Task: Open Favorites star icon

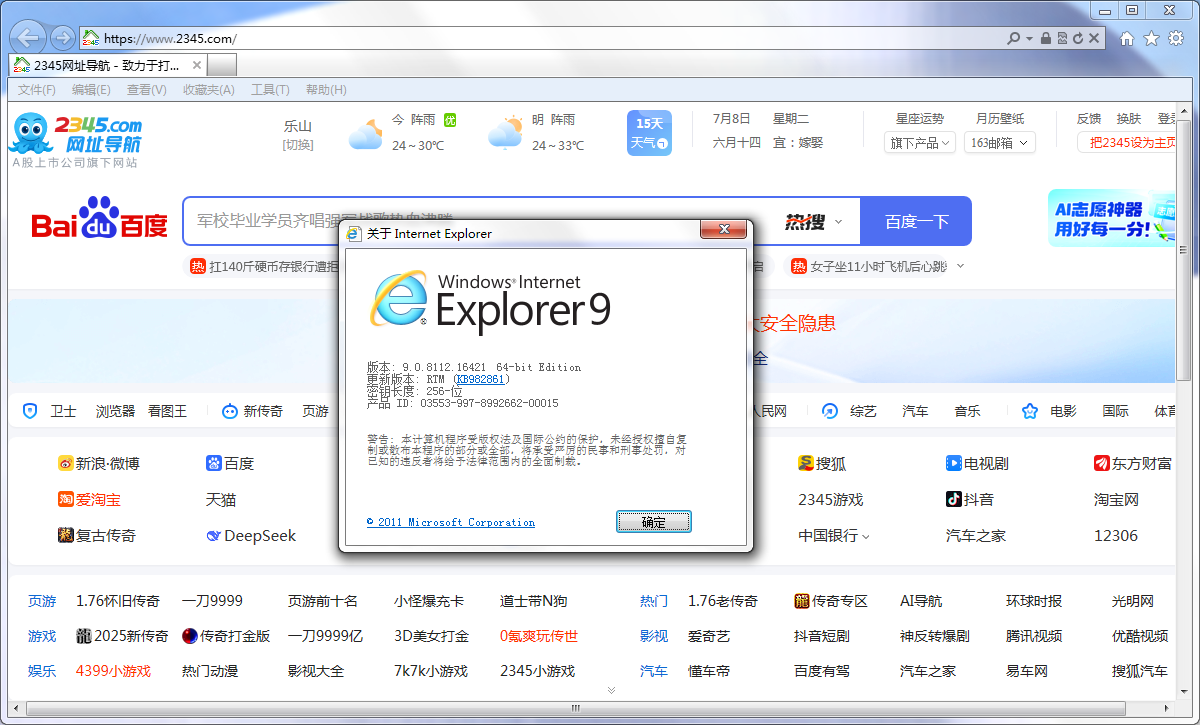Action: click(x=1151, y=38)
